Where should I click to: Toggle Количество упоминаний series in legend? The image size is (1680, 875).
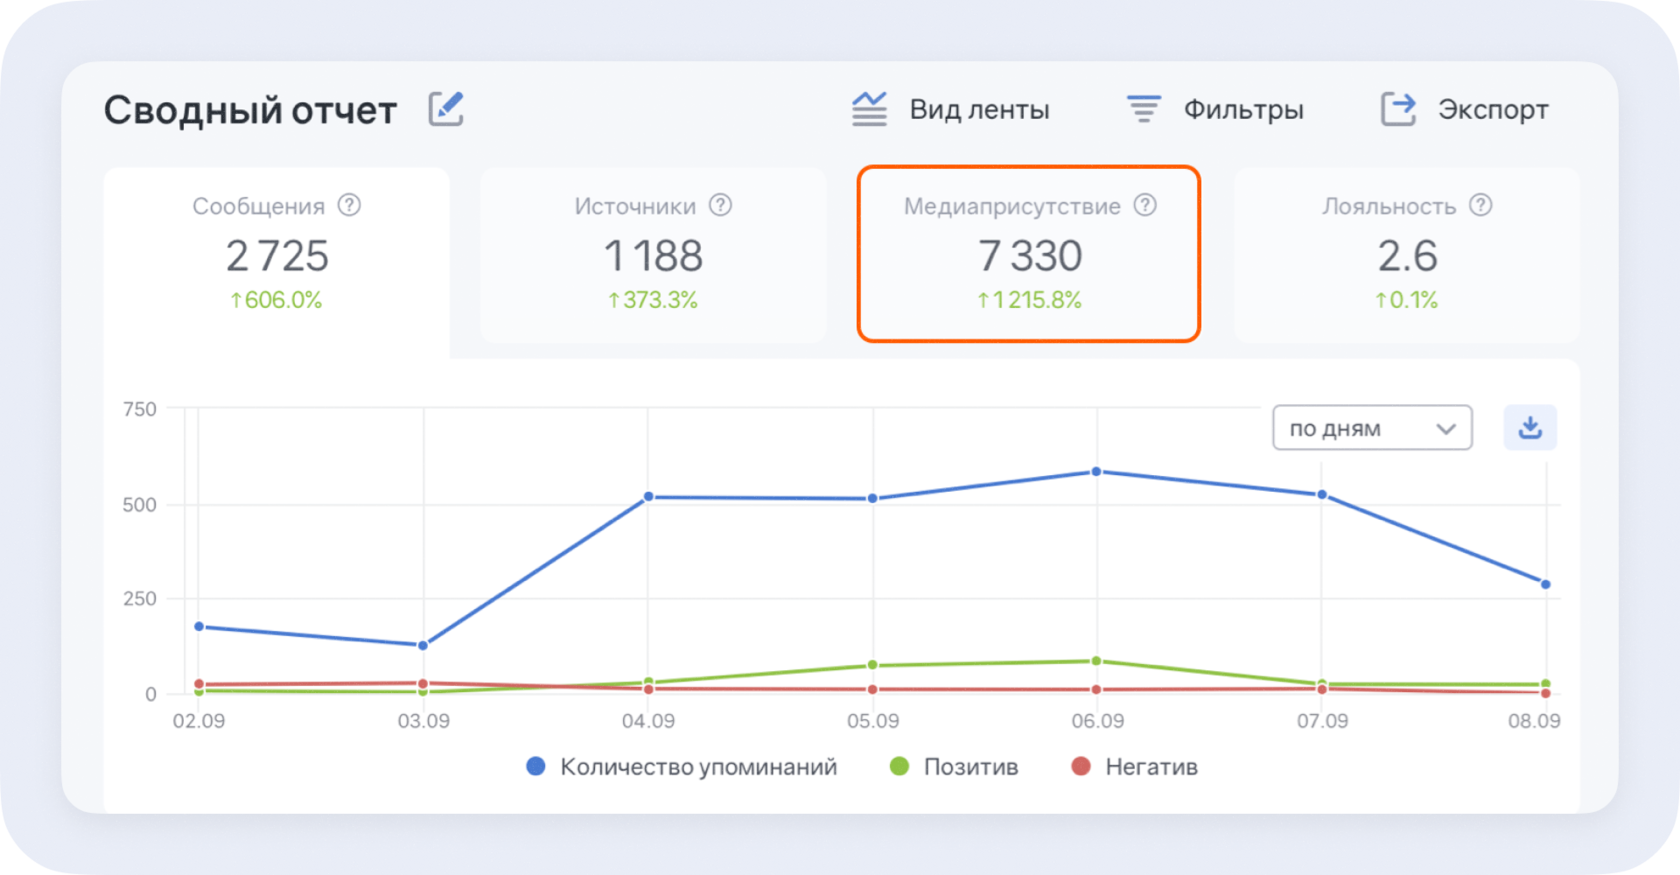coord(682,767)
